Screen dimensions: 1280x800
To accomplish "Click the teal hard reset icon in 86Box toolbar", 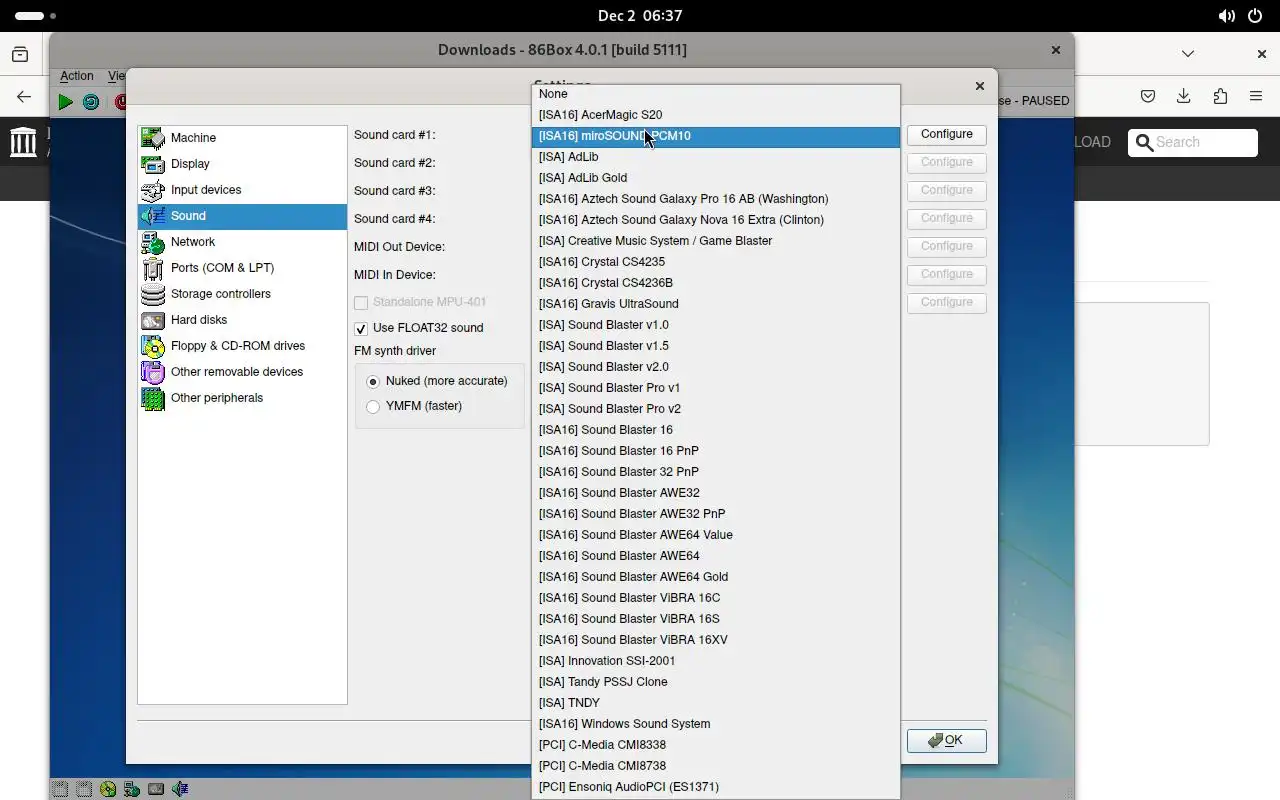I will click(x=91, y=101).
